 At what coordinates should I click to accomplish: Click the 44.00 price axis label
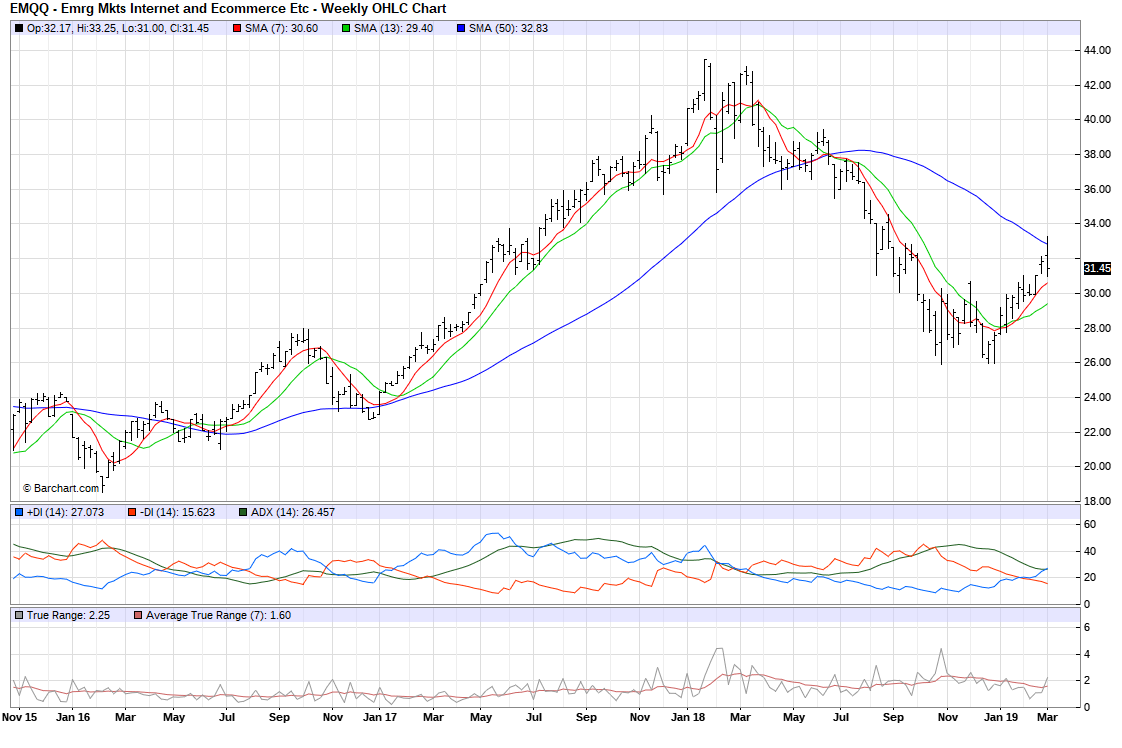click(x=1096, y=50)
